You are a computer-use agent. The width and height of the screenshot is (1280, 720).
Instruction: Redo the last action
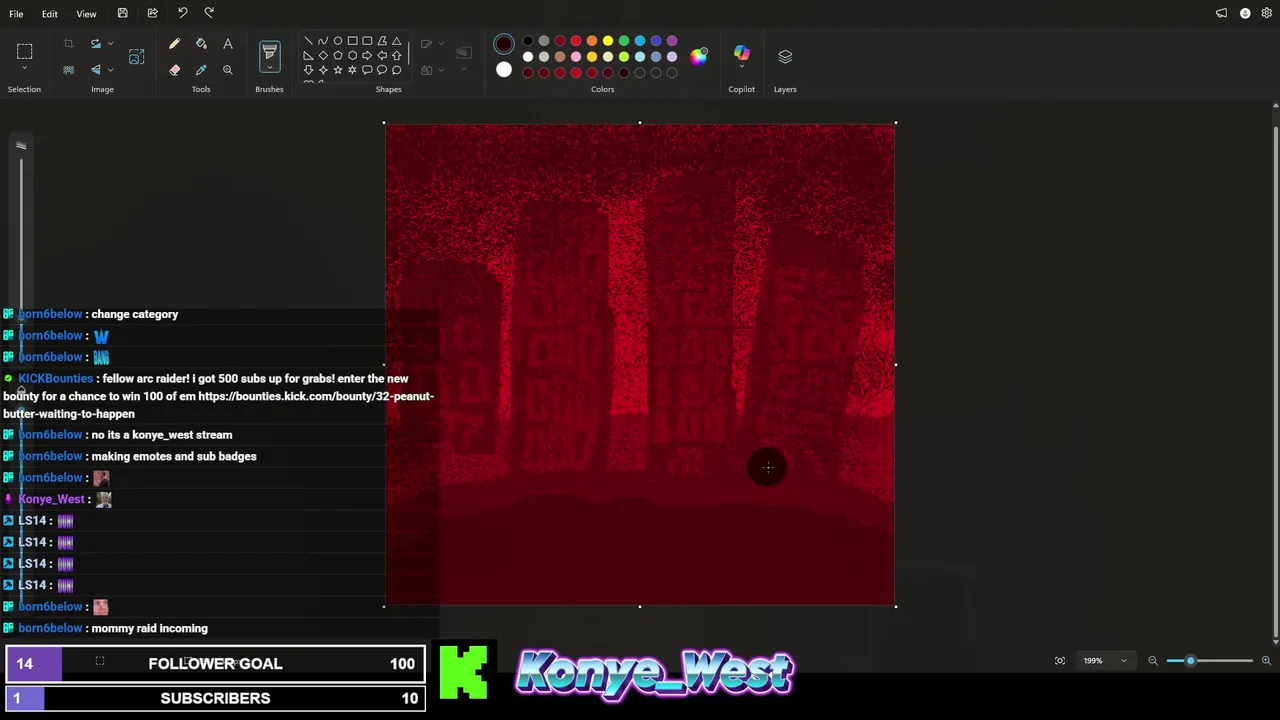pos(209,13)
